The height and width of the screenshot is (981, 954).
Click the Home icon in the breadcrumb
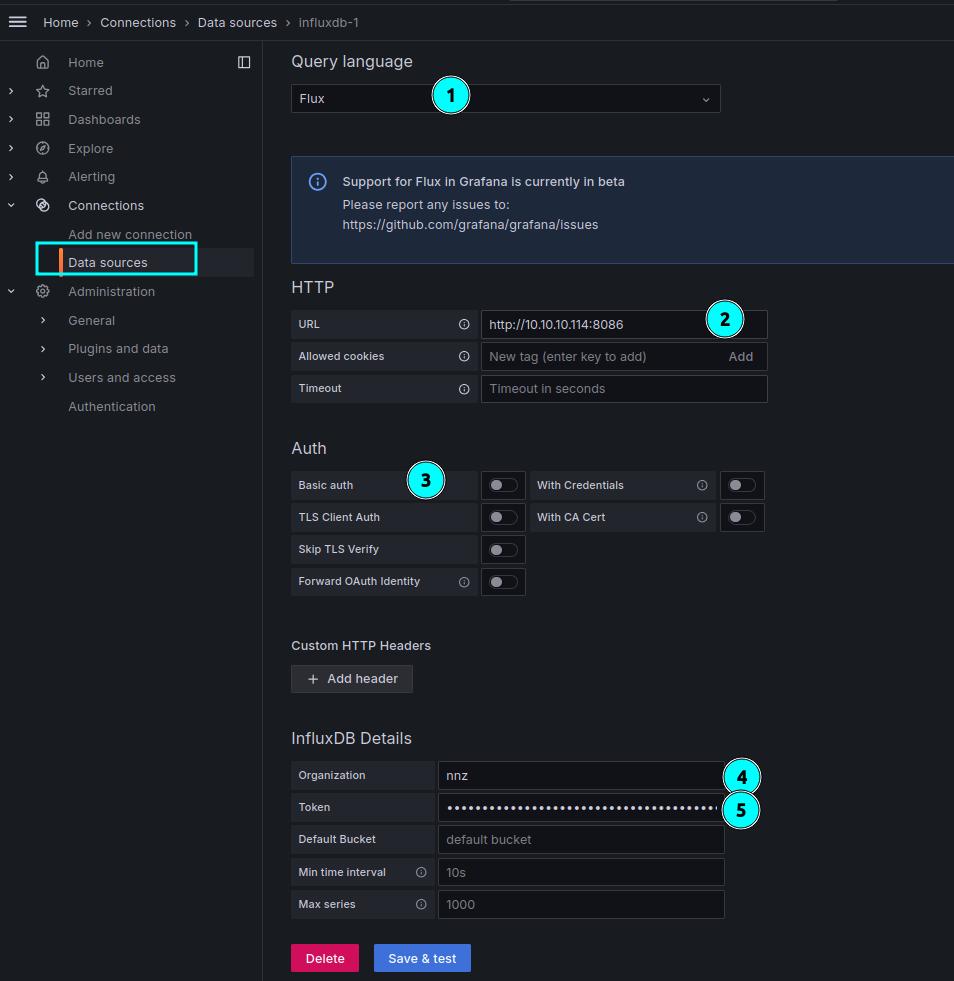tap(60, 22)
